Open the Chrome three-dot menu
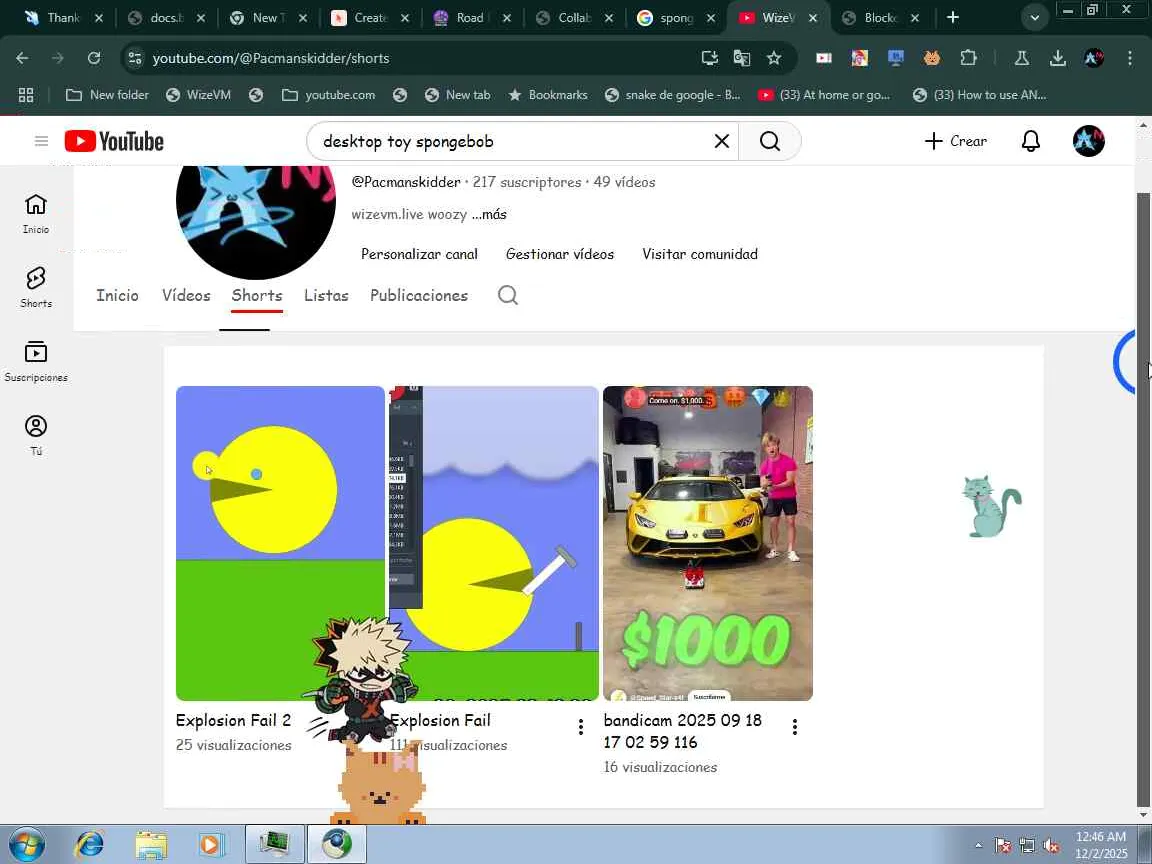The height and width of the screenshot is (864, 1152). pos(1130,58)
